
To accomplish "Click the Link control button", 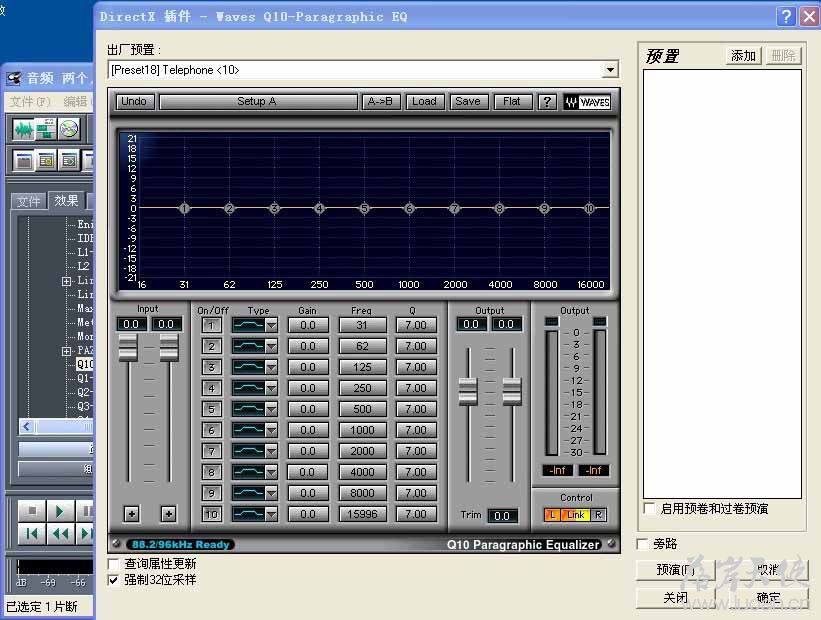I will coord(575,515).
